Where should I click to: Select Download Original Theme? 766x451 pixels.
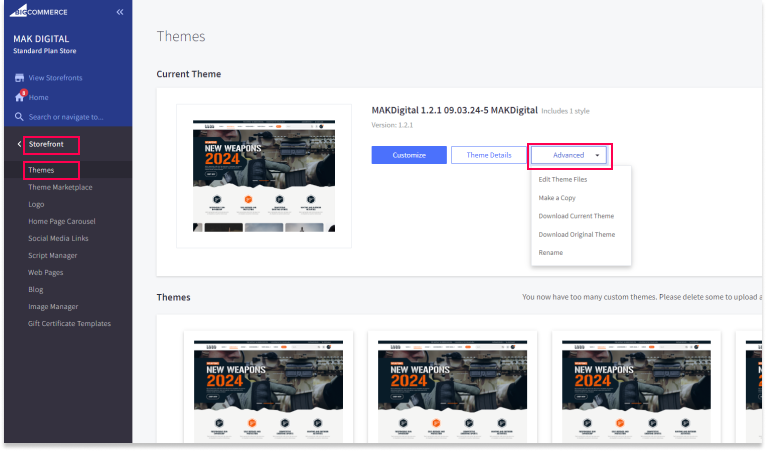(x=577, y=235)
